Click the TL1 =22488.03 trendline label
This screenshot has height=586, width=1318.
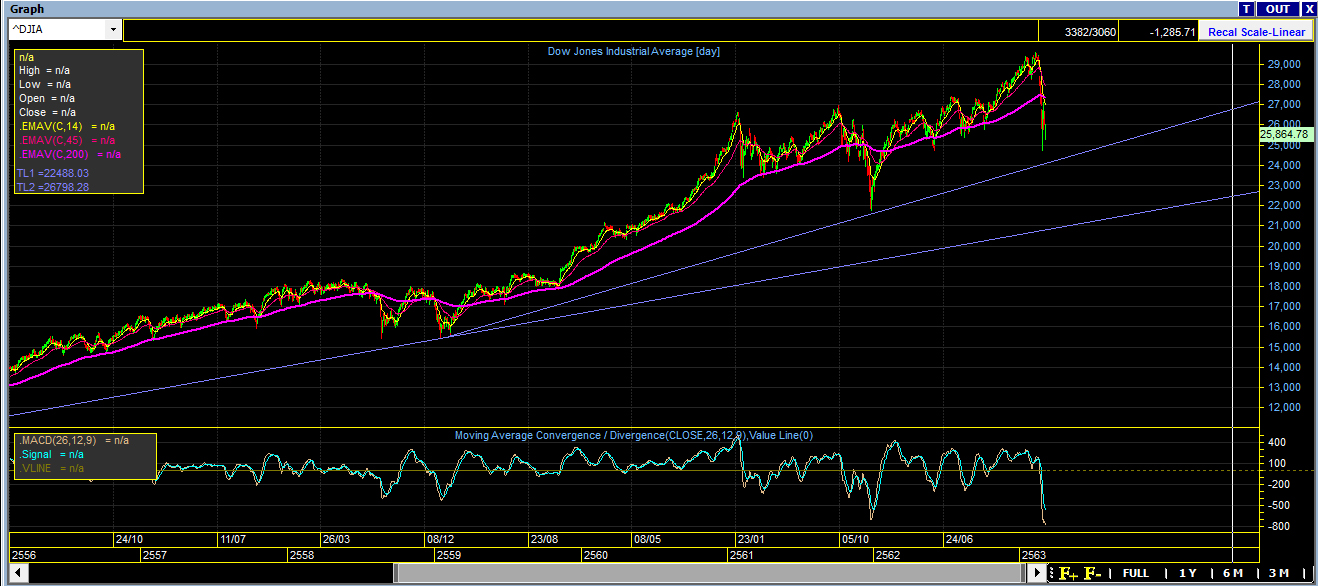click(x=53, y=173)
